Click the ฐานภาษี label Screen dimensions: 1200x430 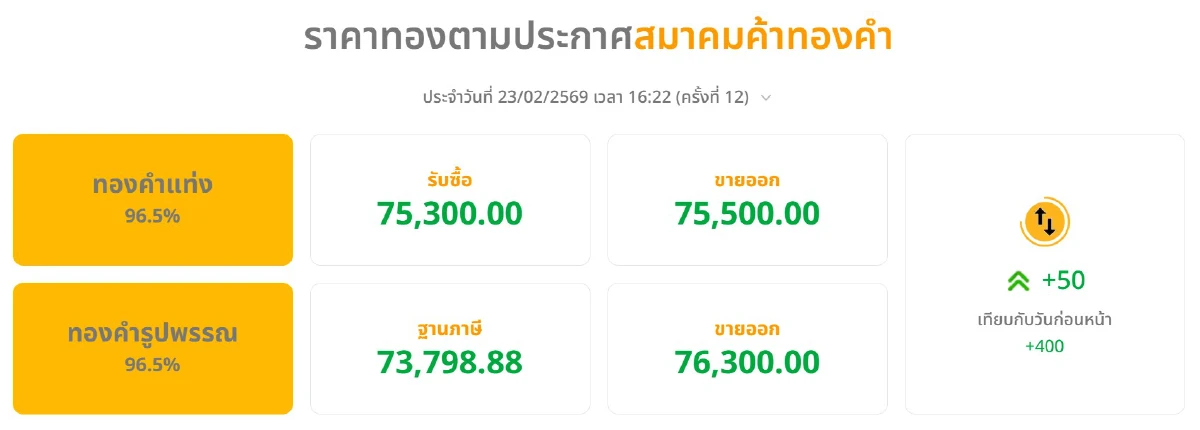pyautogui.click(x=449, y=329)
